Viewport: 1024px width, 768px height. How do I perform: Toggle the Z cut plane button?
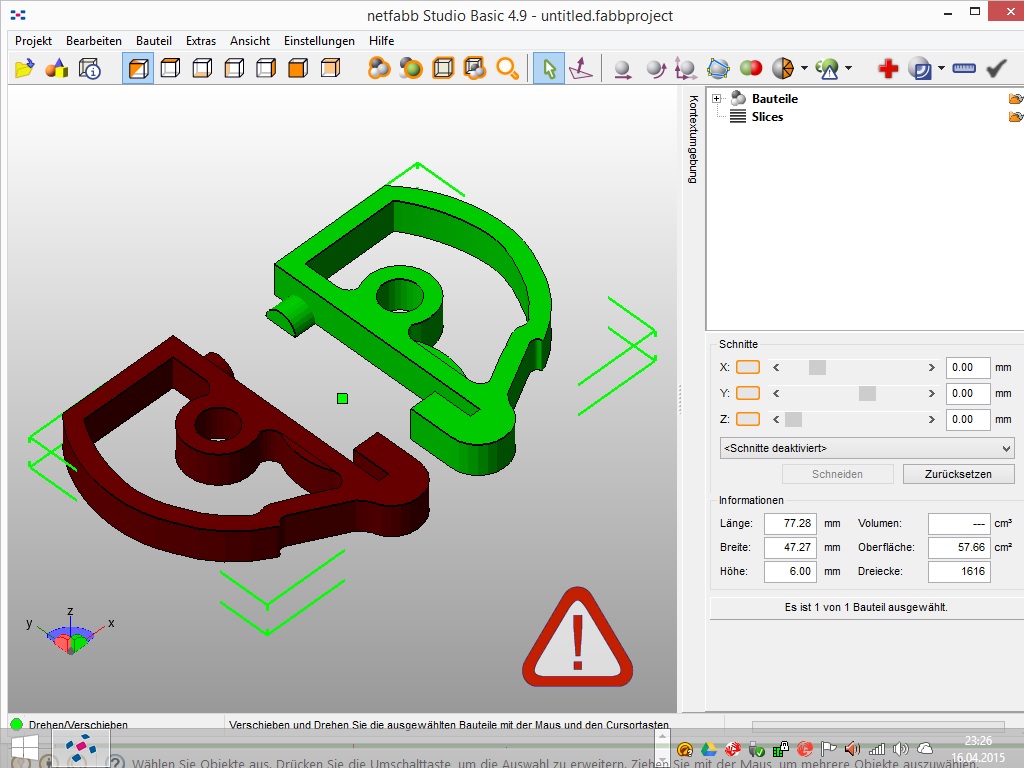coord(748,419)
